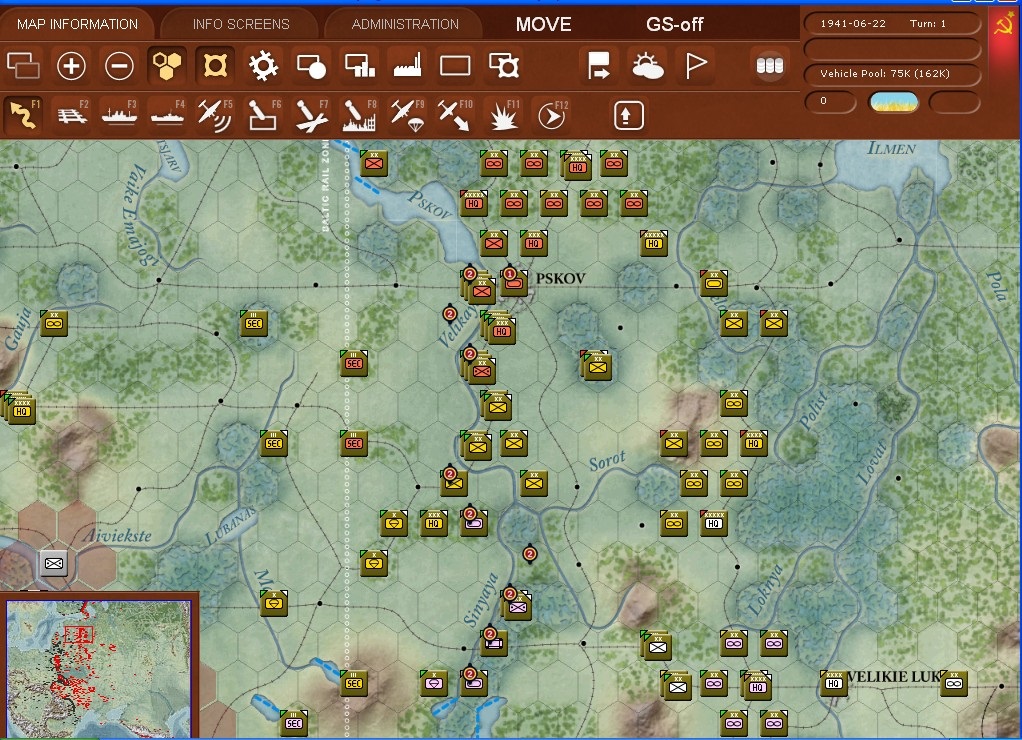1022x740 pixels.
Task: Click the stacked cylinders depot icon
Action: pos(770,66)
